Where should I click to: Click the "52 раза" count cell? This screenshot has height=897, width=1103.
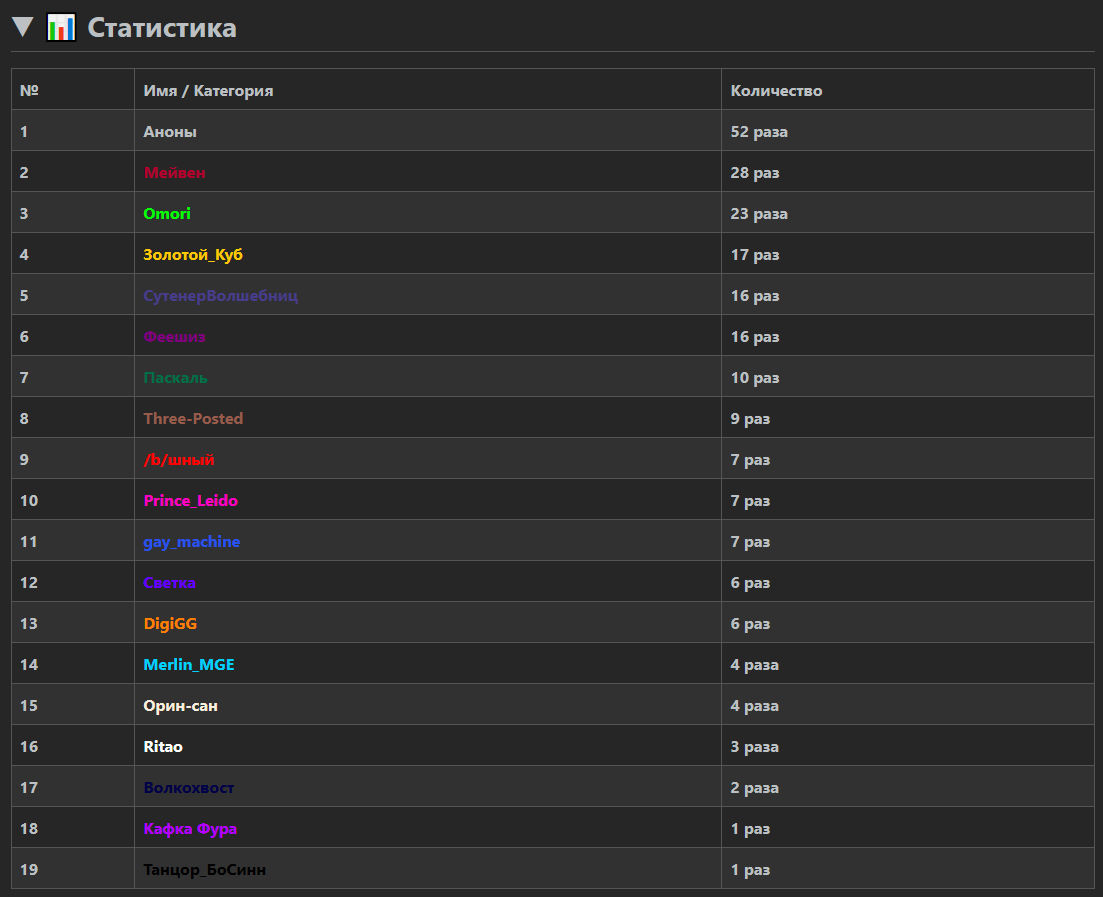(x=759, y=131)
